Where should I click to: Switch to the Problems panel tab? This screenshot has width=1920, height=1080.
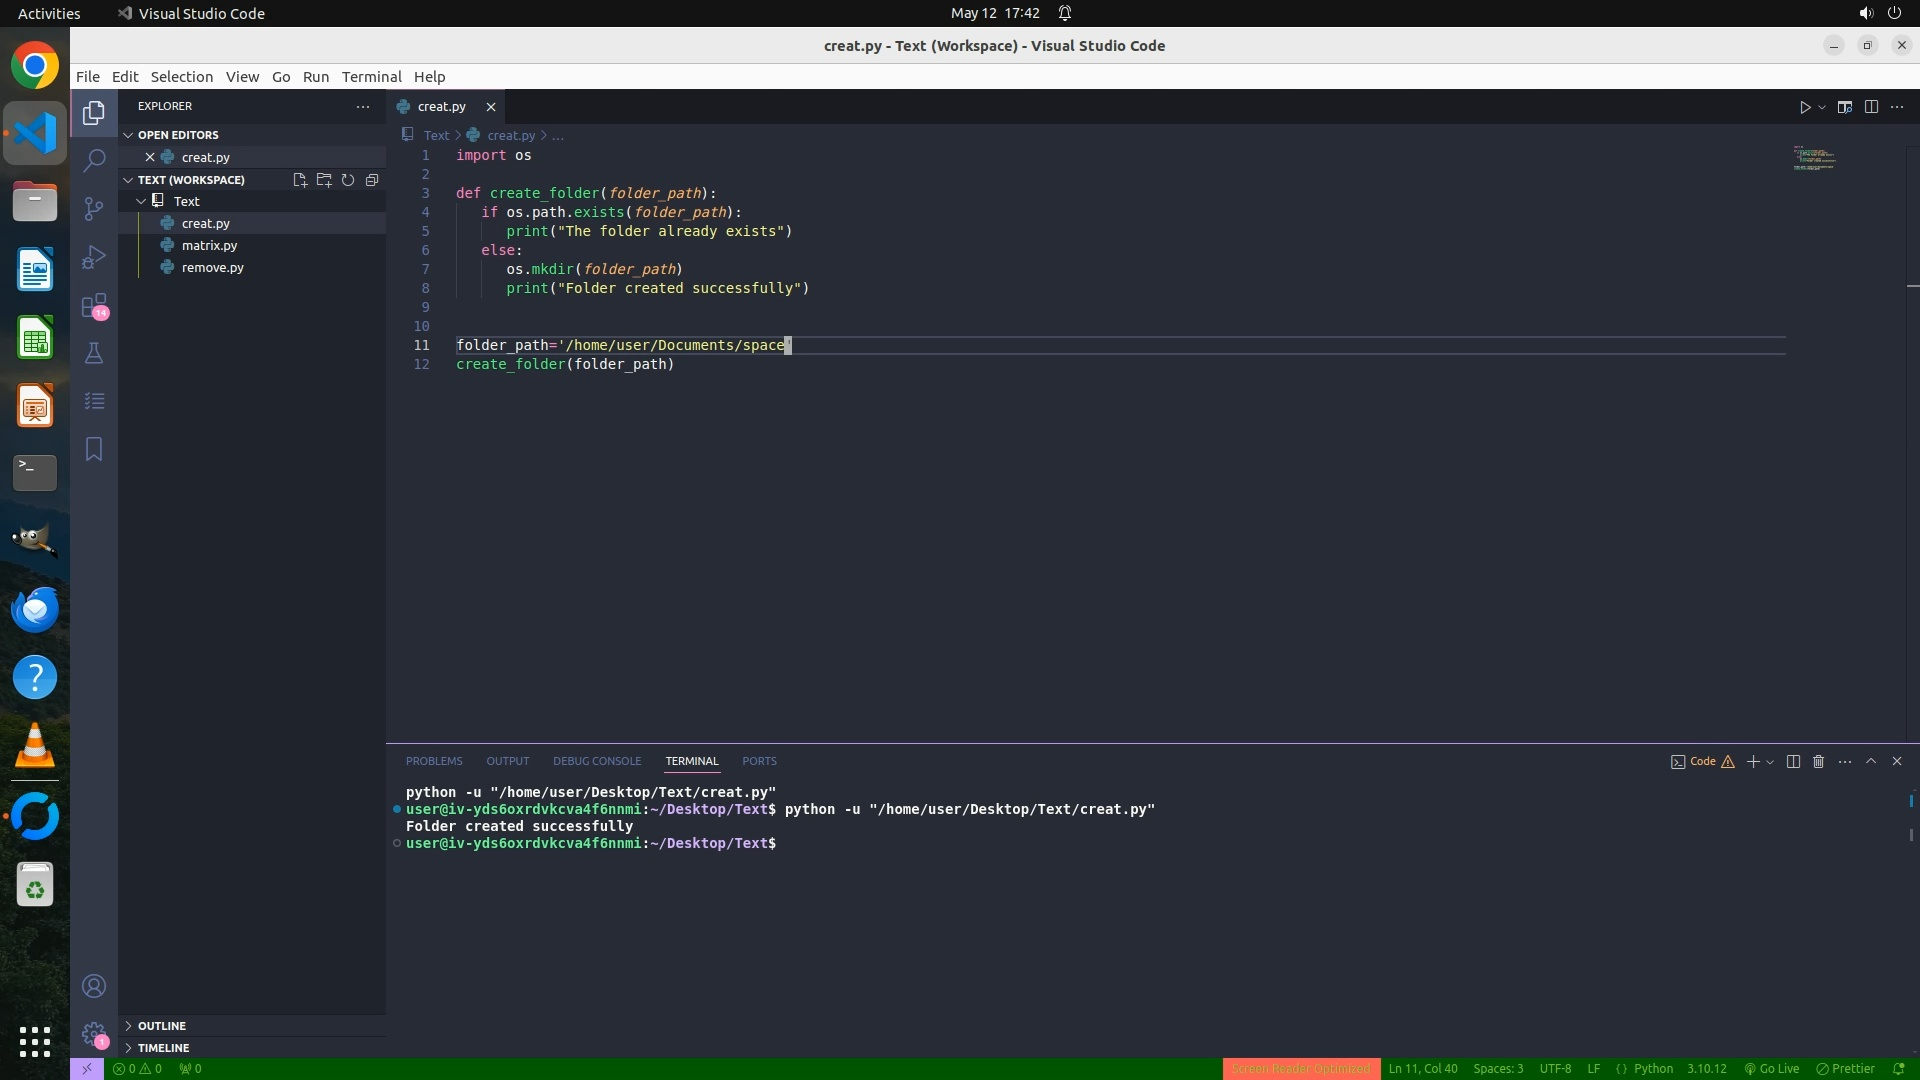tap(434, 762)
